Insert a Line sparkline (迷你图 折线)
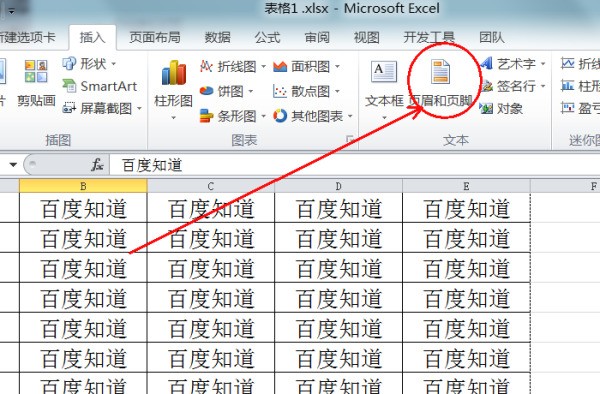Screen dimensions: 600x394 580,63
